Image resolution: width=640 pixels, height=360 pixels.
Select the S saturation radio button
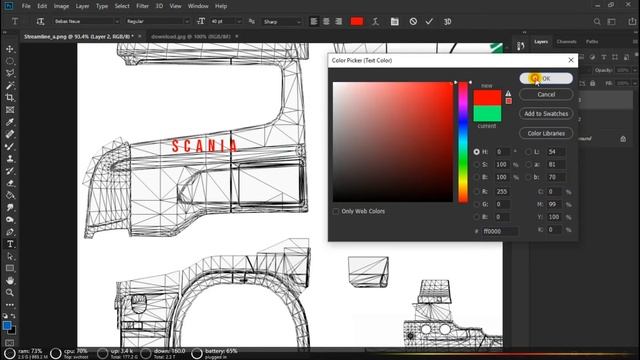(476, 164)
